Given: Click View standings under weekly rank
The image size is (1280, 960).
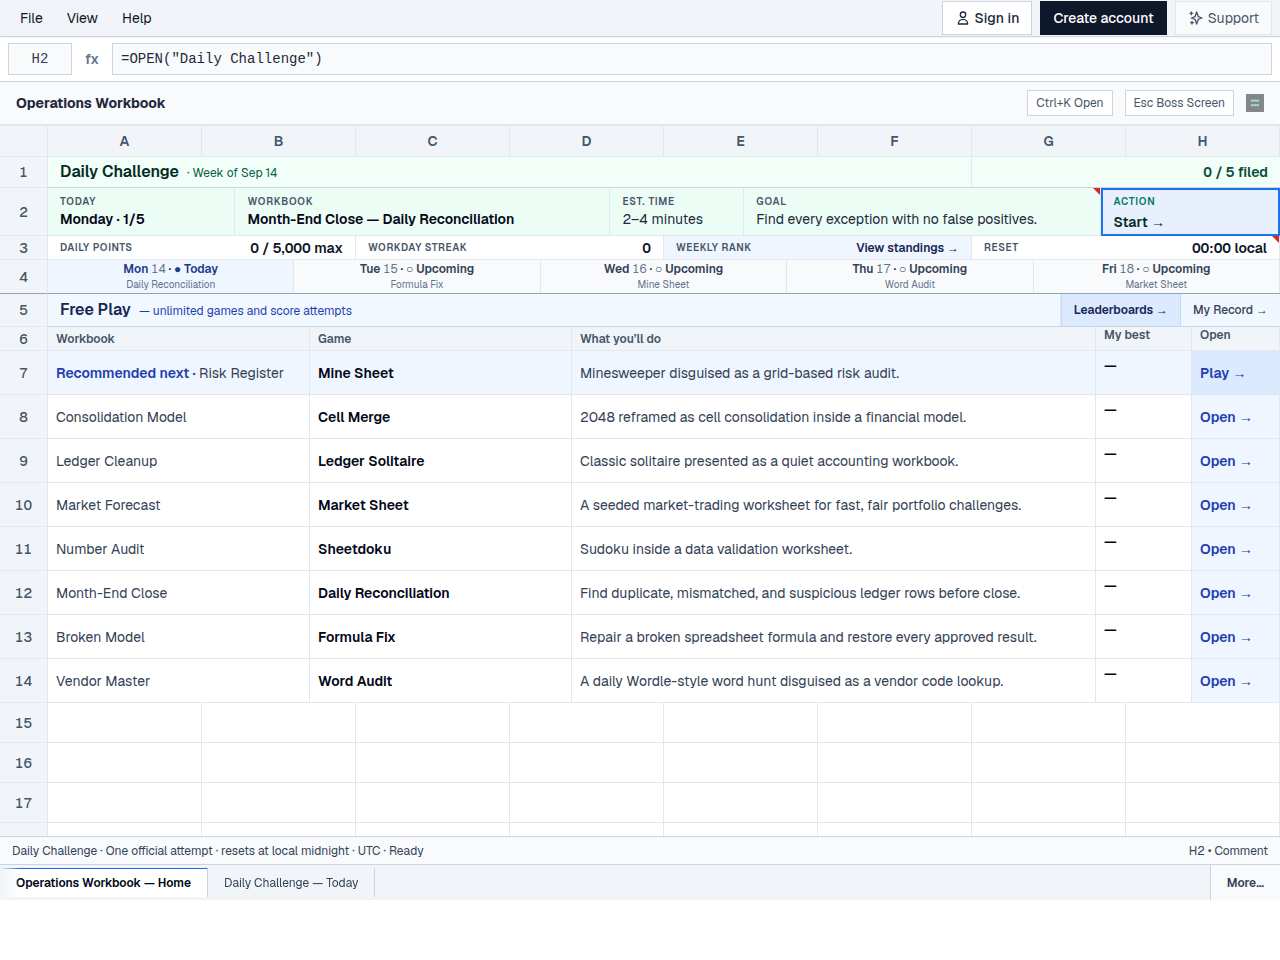Looking at the screenshot, I should (x=906, y=248).
